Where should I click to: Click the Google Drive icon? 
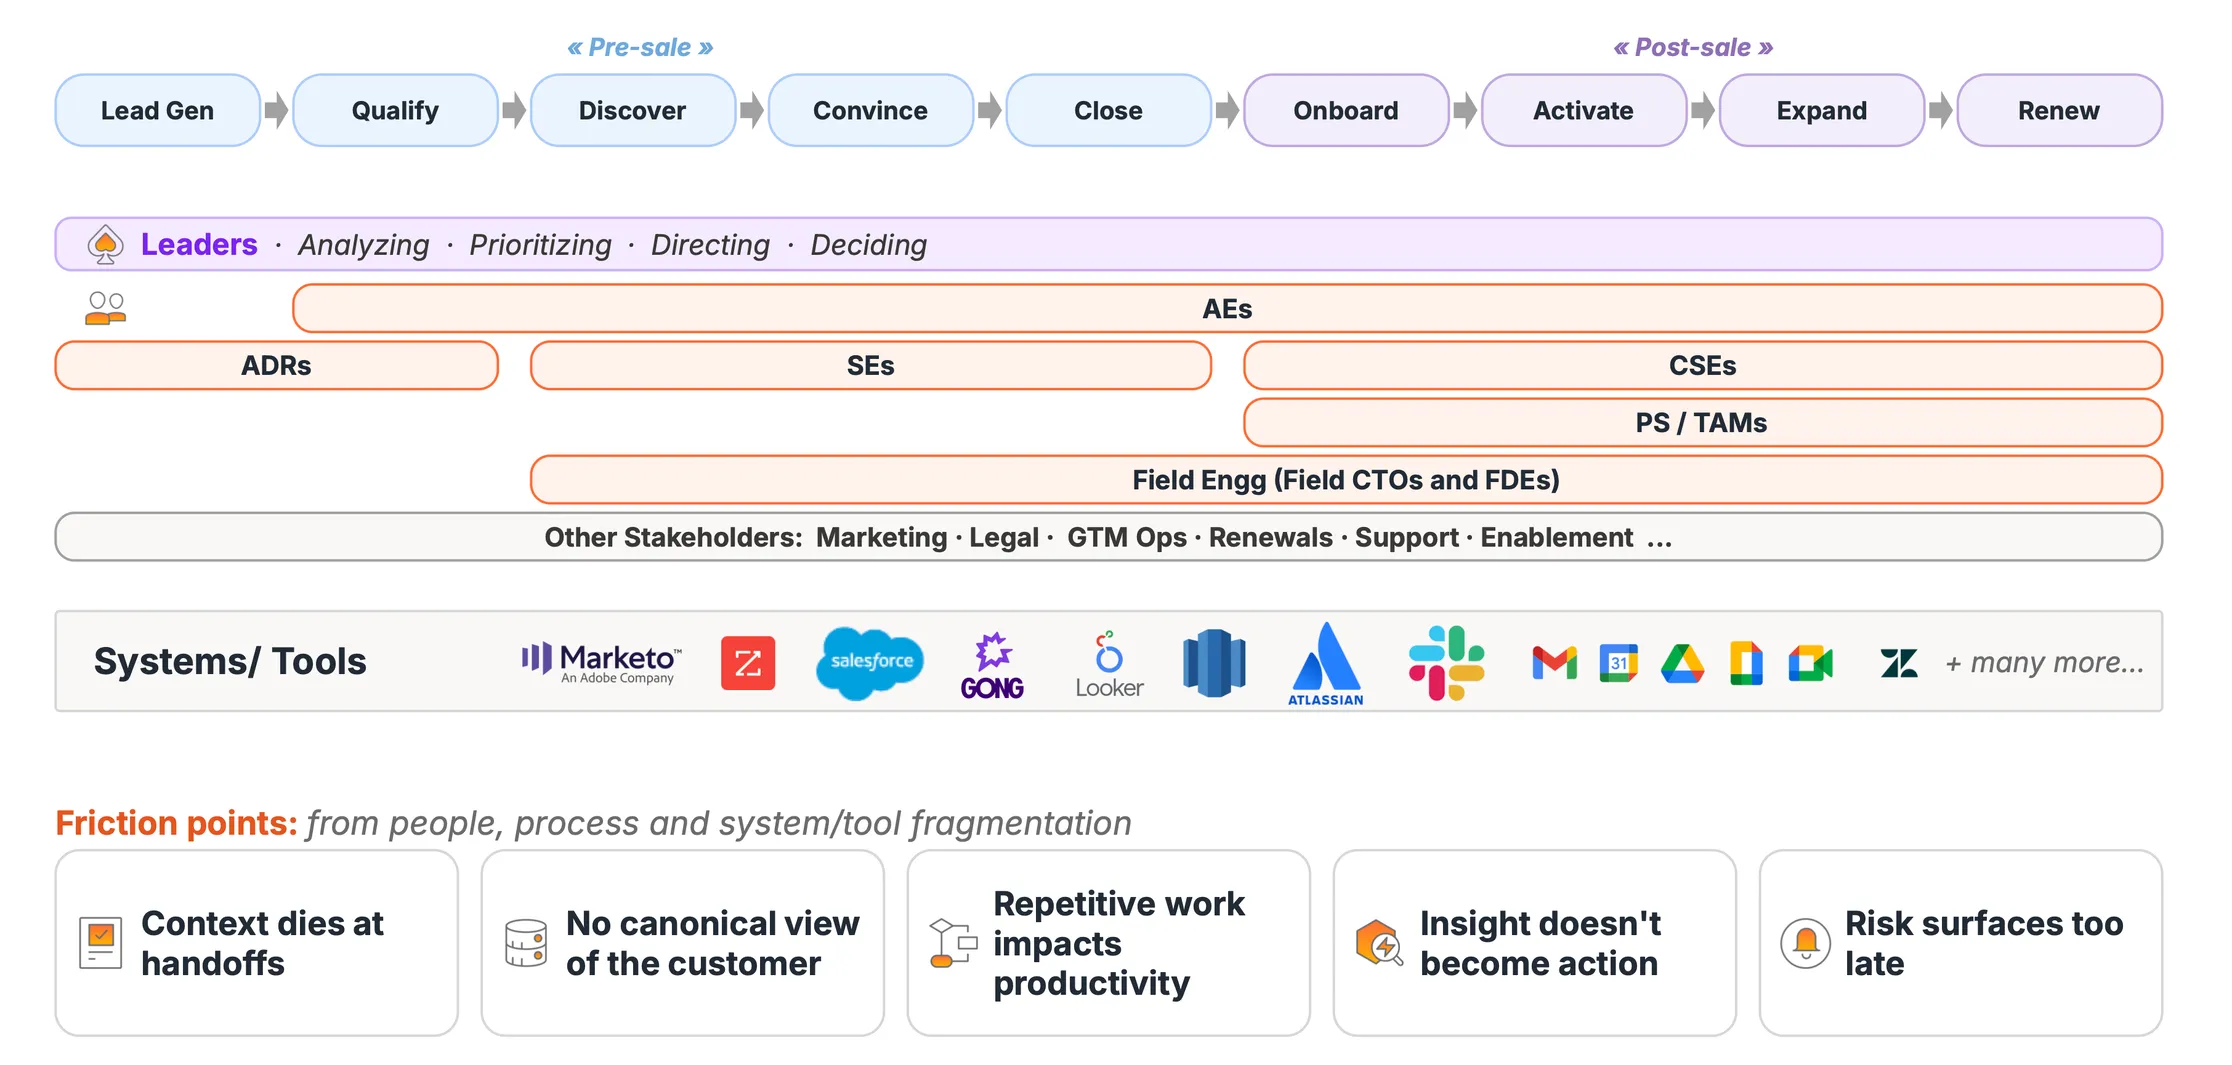tap(1683, 664)
